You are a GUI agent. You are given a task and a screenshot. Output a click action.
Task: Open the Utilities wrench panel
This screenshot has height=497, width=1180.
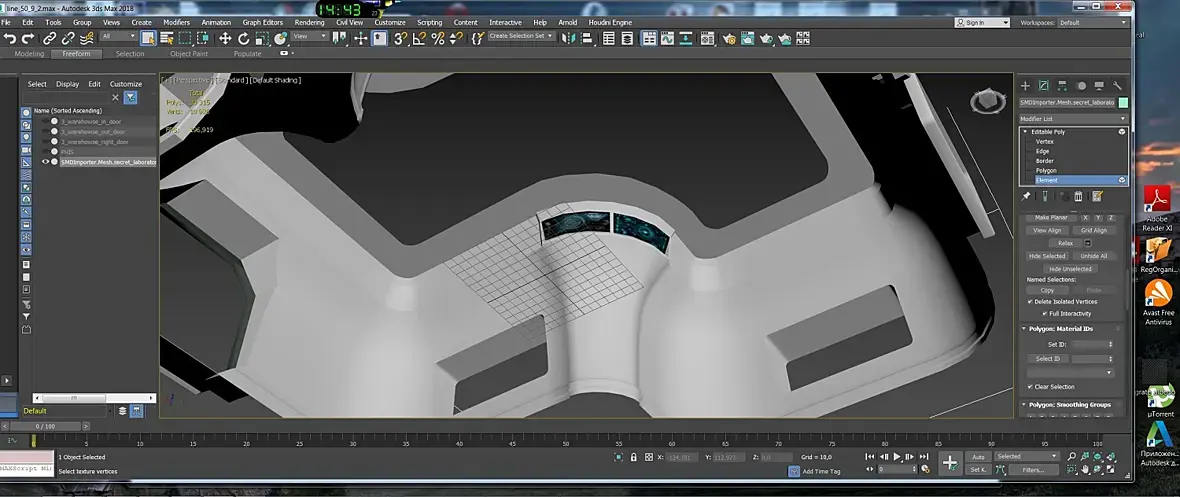click(1118, 86)
